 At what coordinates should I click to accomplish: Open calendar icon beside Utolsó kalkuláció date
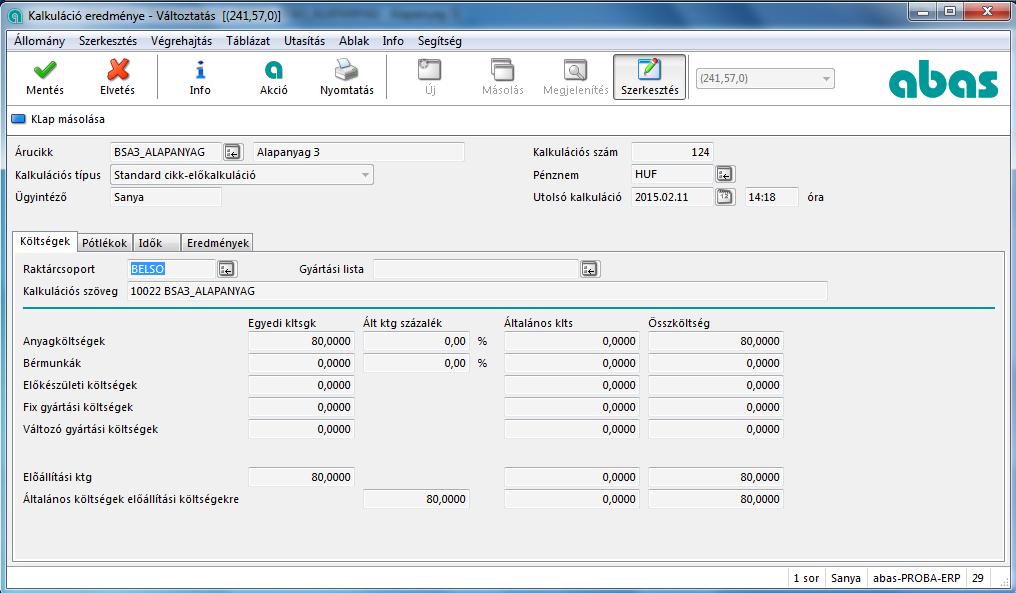724,197
